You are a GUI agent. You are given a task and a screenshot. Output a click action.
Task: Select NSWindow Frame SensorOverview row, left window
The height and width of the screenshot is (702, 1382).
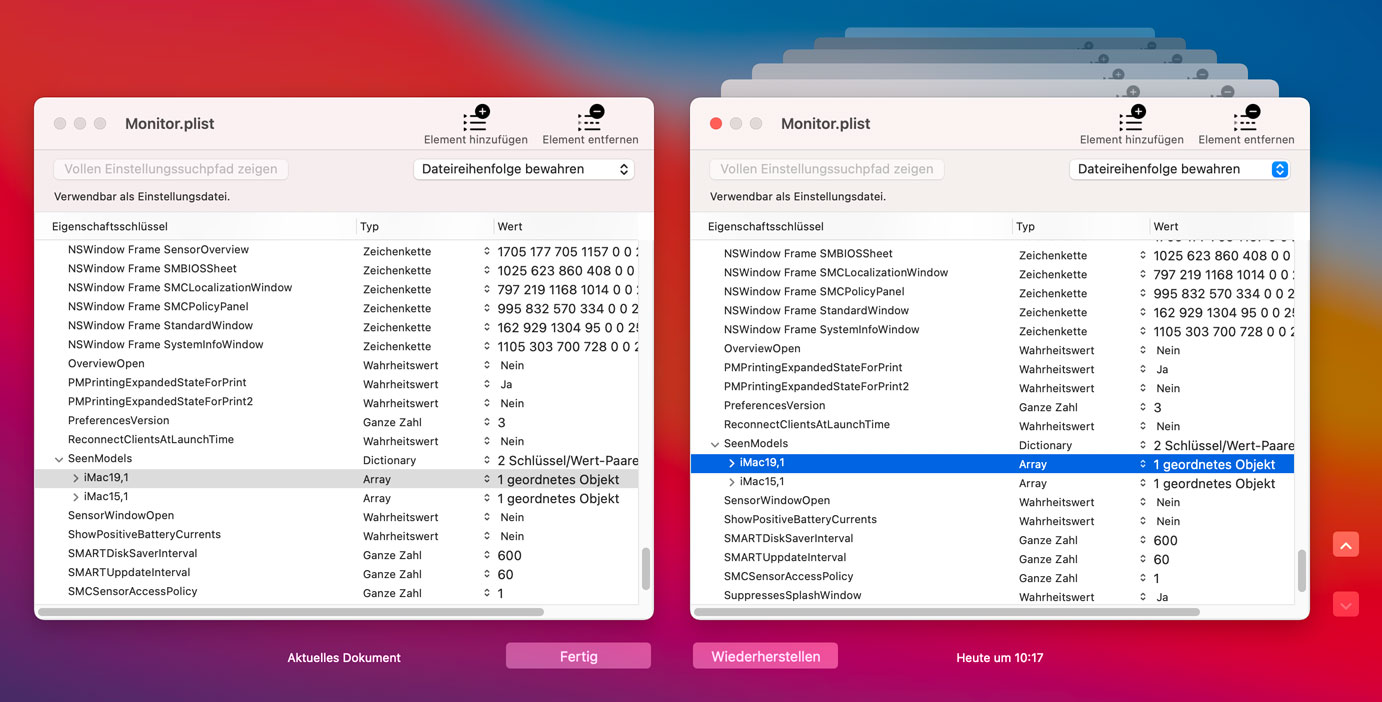[x=337, y=250]
